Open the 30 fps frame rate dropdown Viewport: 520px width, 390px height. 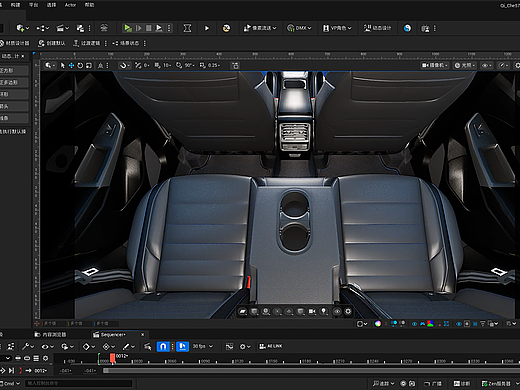click(x=203, y=346)
